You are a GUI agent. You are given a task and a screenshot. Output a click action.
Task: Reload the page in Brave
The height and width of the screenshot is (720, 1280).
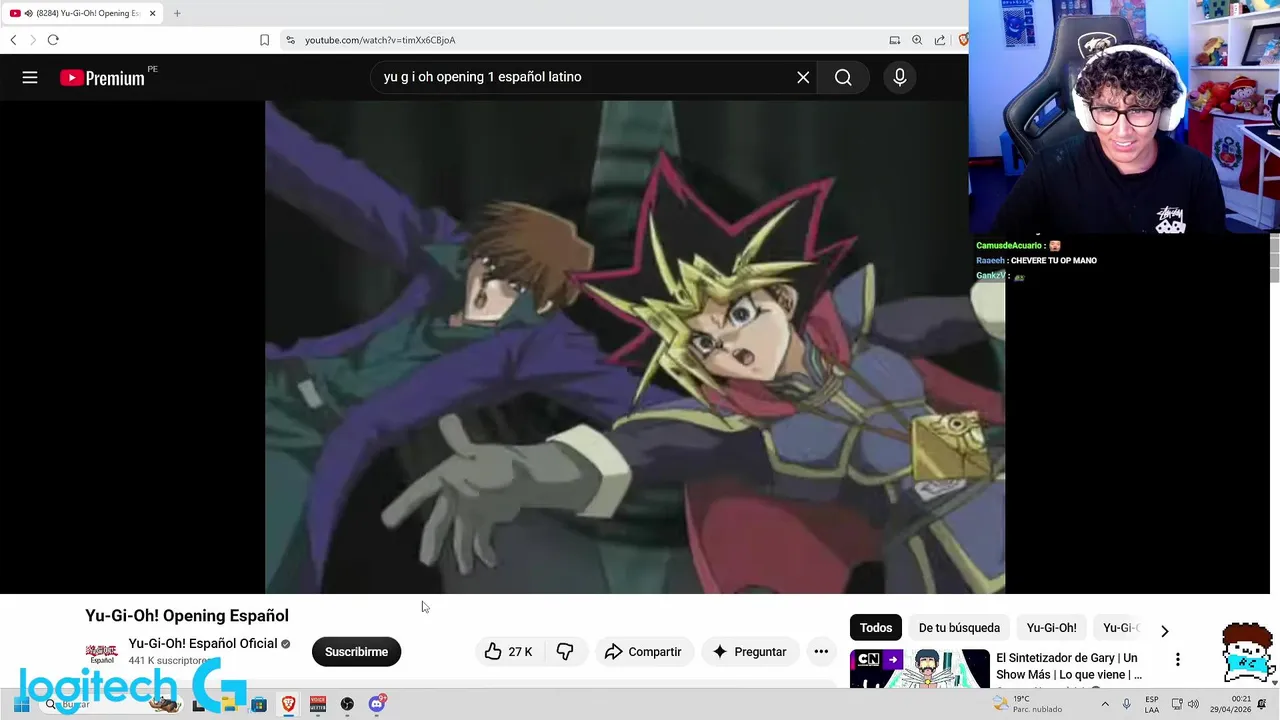(x=53, y=40)
